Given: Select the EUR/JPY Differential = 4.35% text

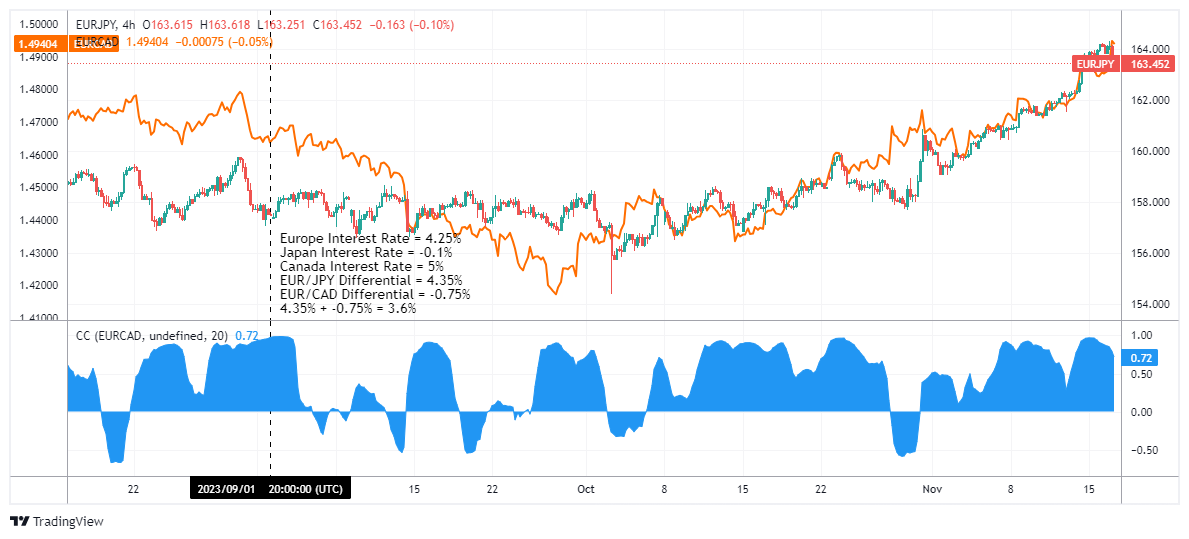Looking at the screenshot, I should [x=371, y=280].
